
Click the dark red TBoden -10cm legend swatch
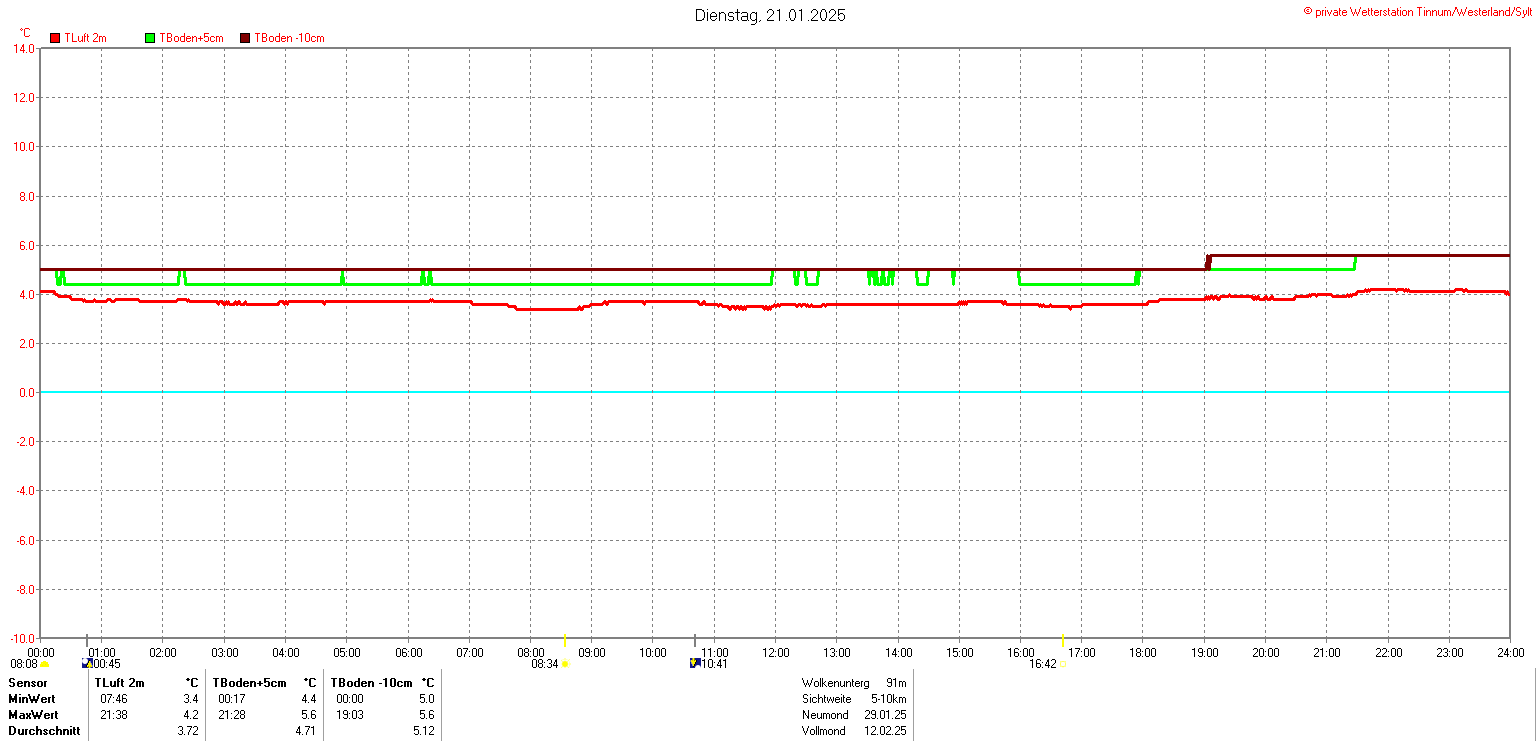pos(245,38)
